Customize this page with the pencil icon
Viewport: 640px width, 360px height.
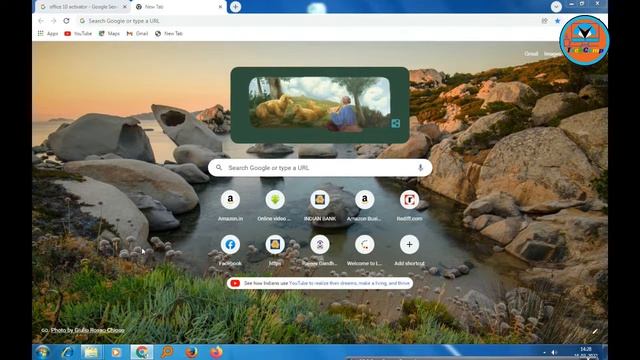tap(595, 331)
